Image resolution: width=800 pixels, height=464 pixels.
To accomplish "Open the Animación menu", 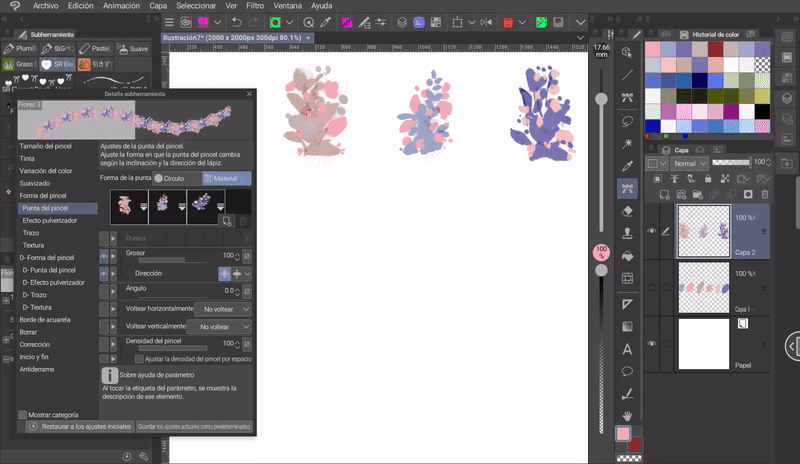I will 121,5.
